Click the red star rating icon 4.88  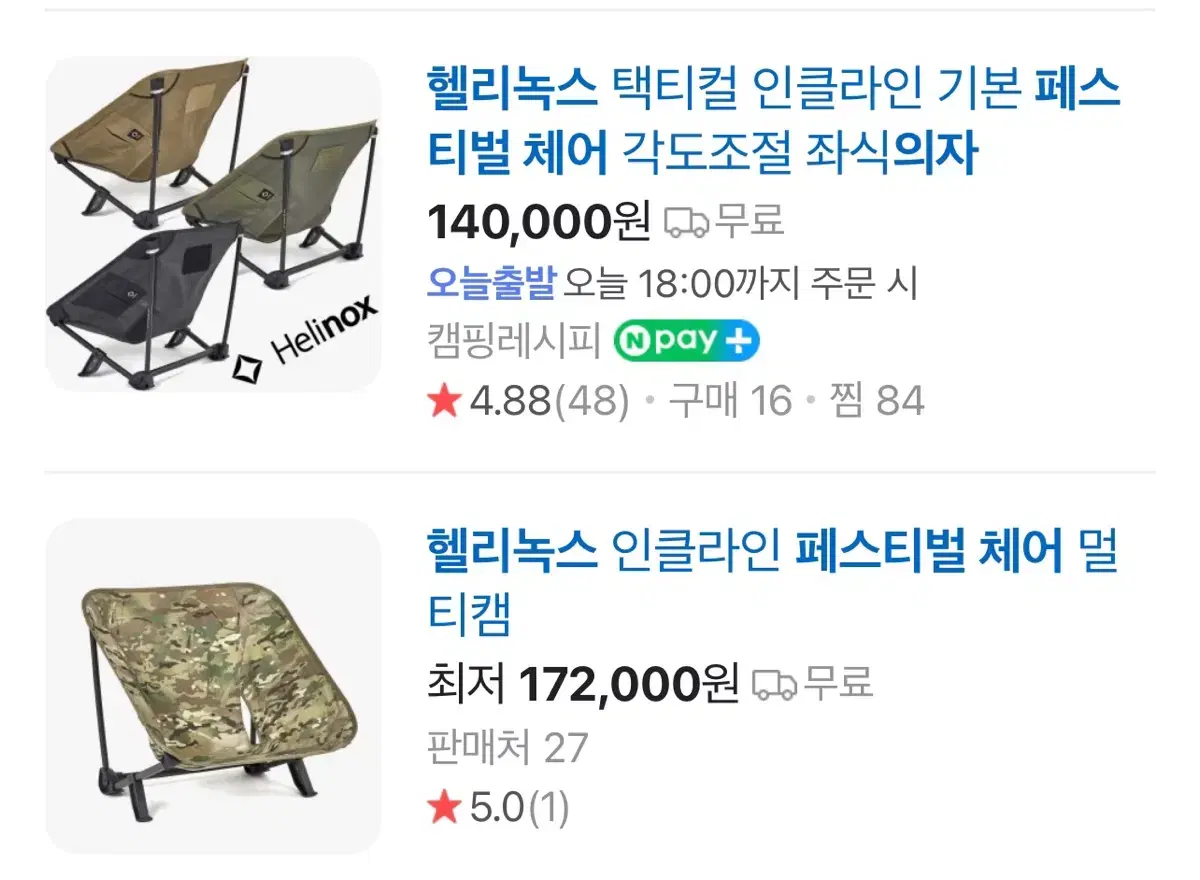pyautogui.click(x=443, y=402)
